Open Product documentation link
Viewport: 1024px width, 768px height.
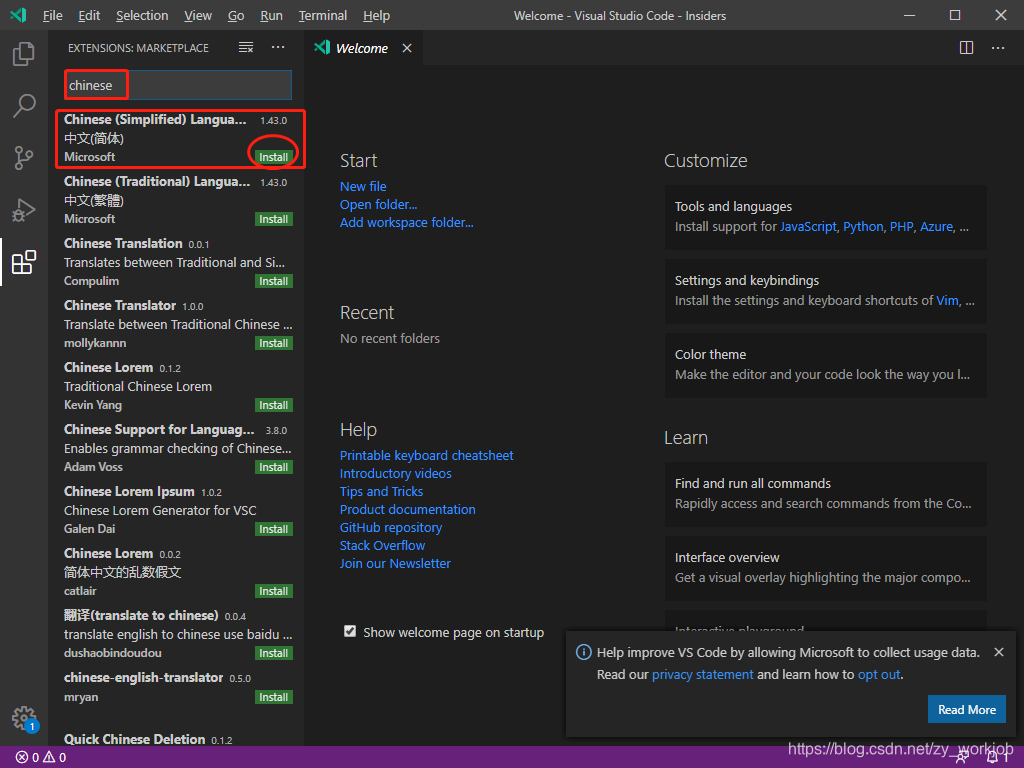pos(408,509)
